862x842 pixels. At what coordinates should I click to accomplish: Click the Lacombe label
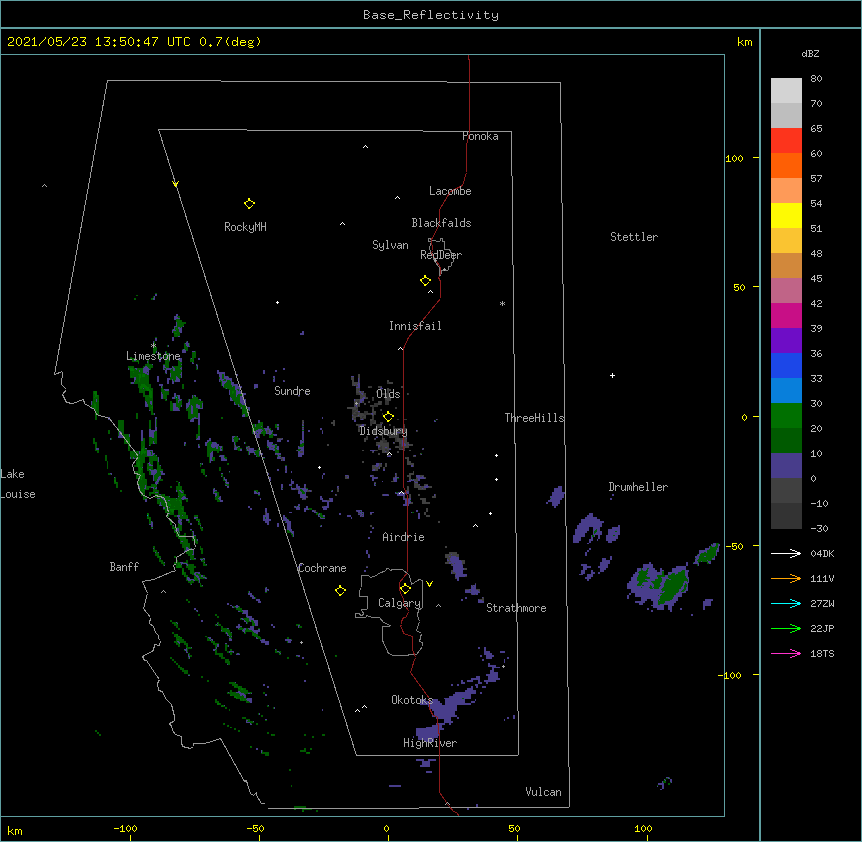coord(450,191)
